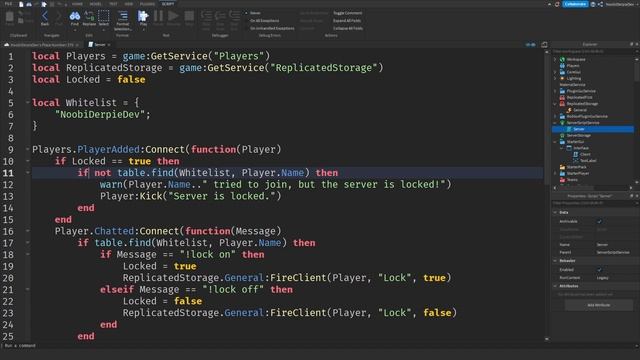Screen dimensions: 640x360
Task: Open the MODEL ribbon tab
Action: (x=96, y=4)
